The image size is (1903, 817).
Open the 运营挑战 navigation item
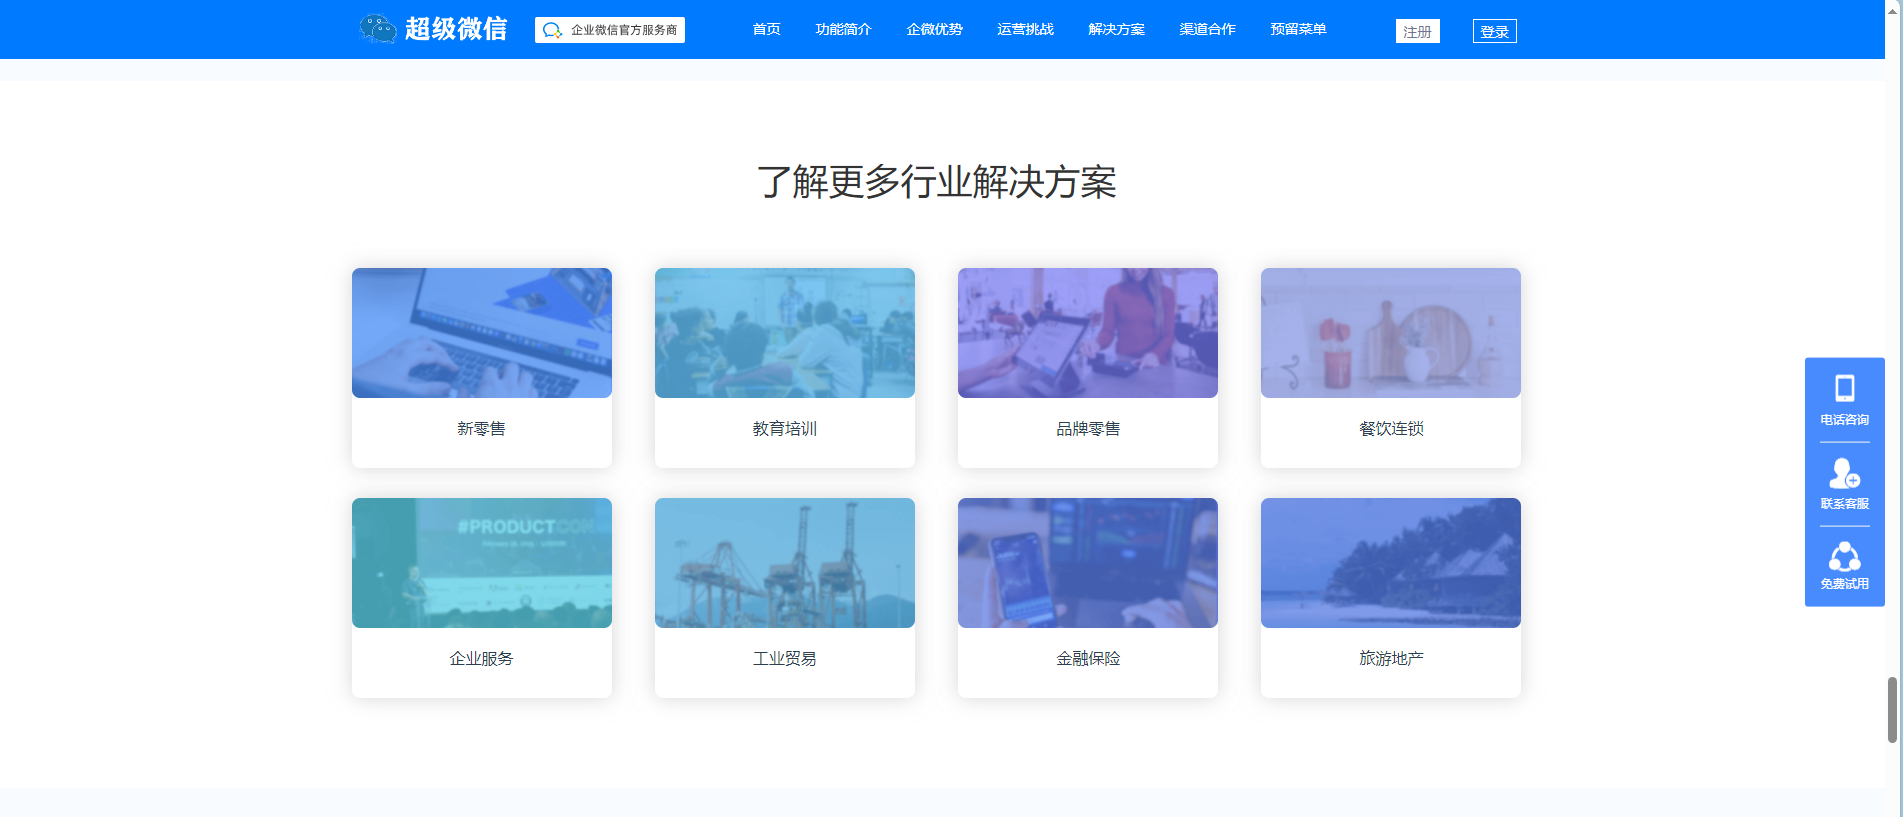1025,30
